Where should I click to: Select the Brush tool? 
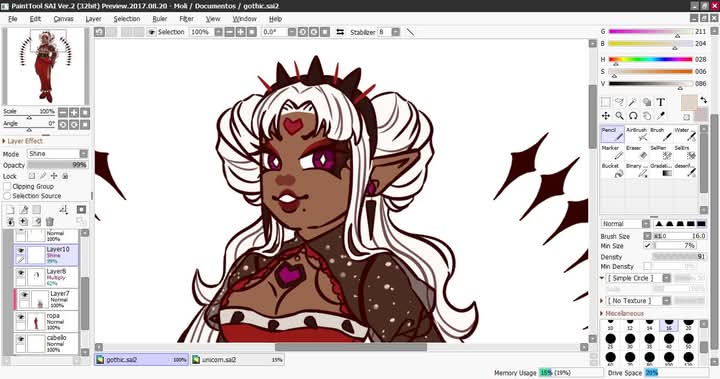pos(661,134)
